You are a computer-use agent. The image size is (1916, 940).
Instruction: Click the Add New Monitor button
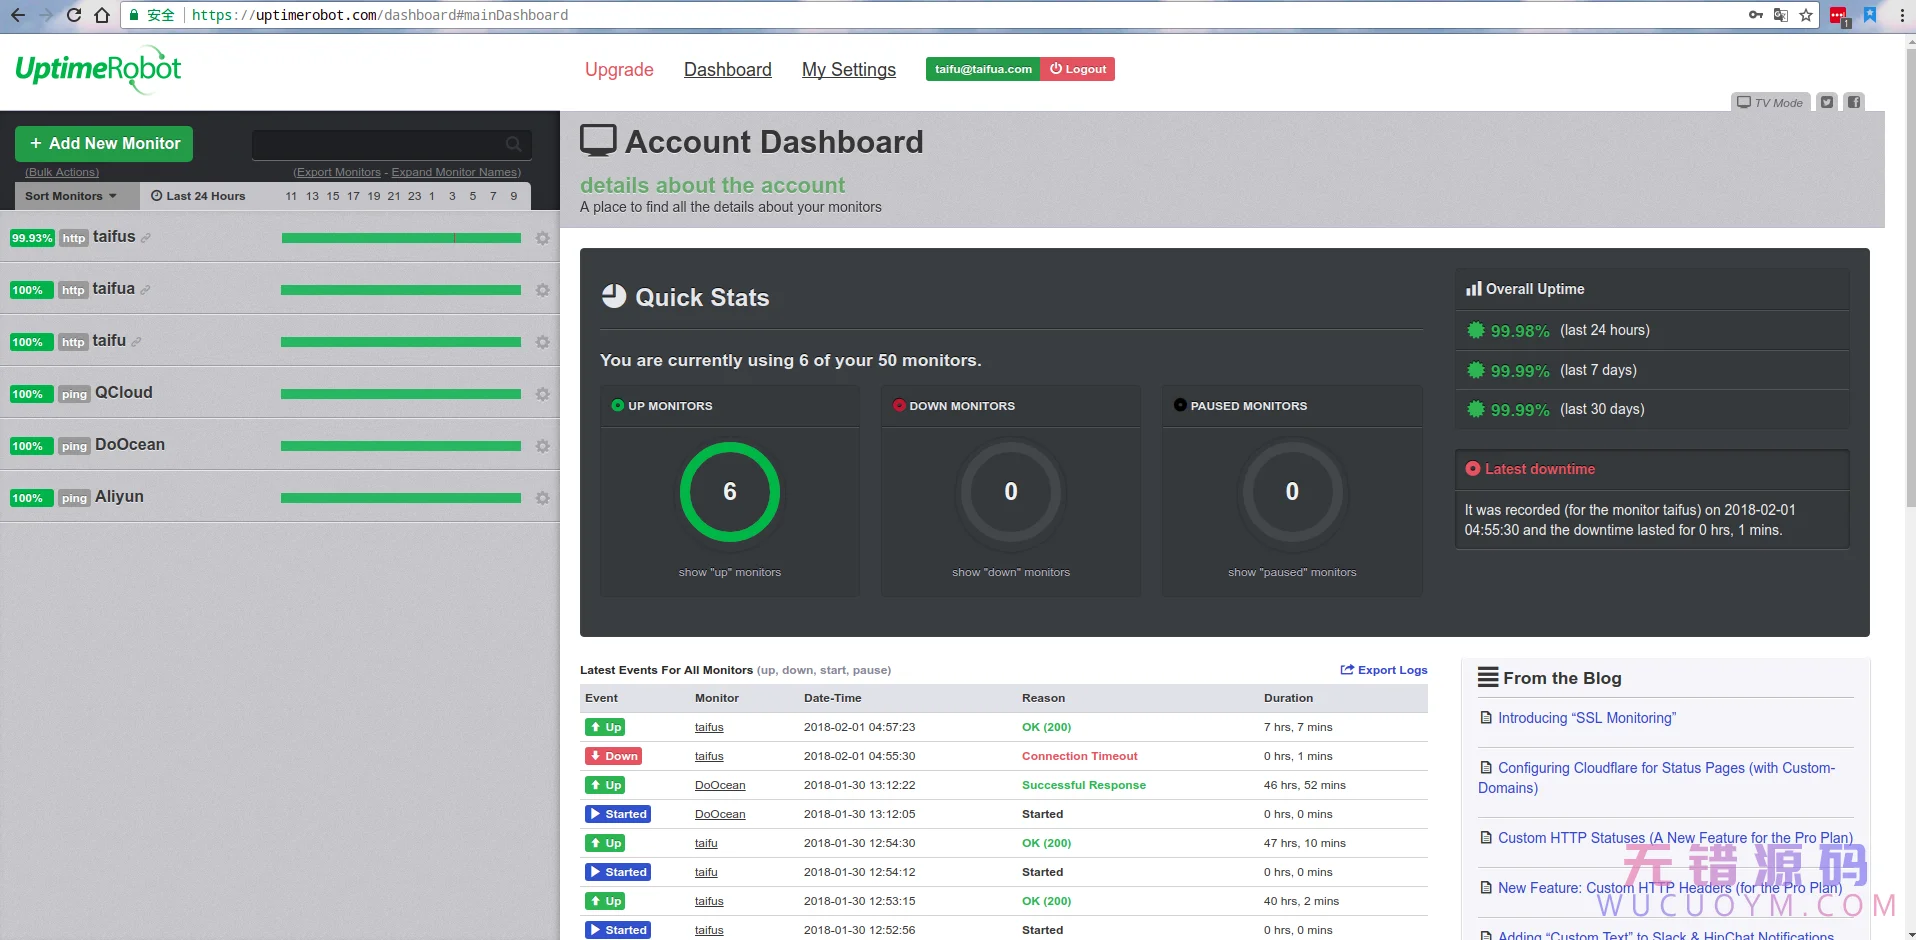pyautogui.click(x=104, y=144)
